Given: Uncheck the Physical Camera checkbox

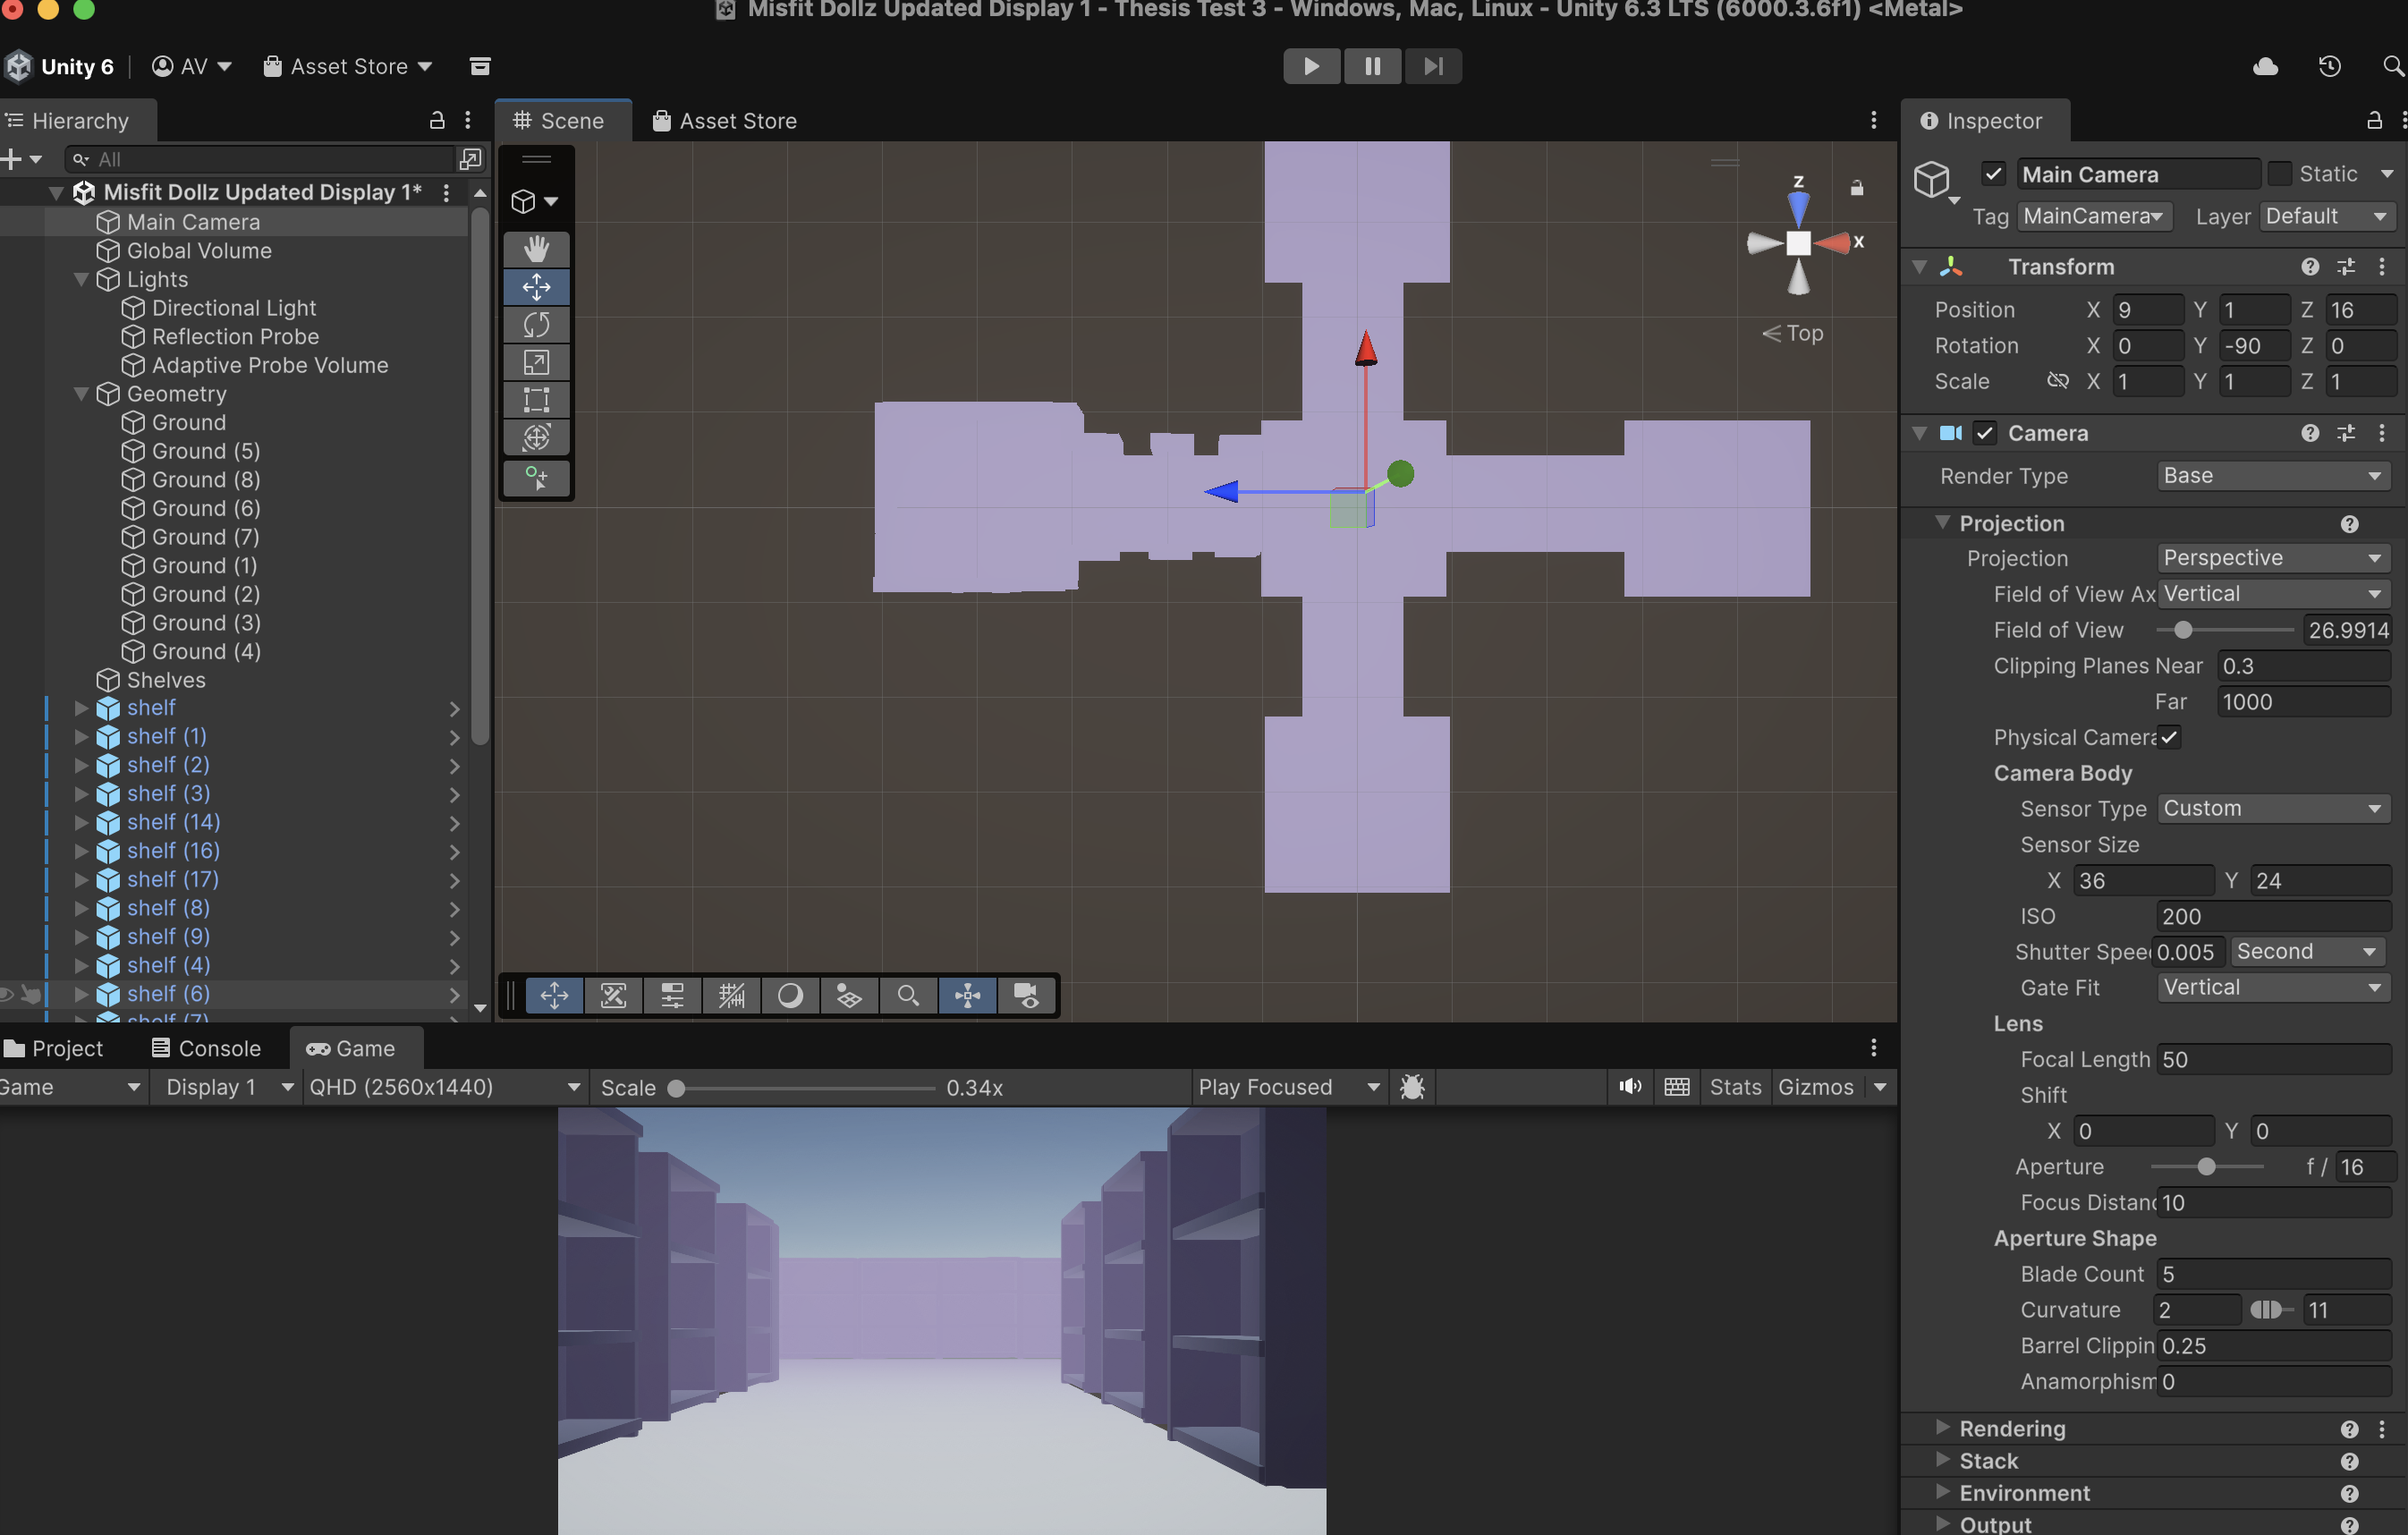Looking at the screenshot, I should (x=2168, y=737).
